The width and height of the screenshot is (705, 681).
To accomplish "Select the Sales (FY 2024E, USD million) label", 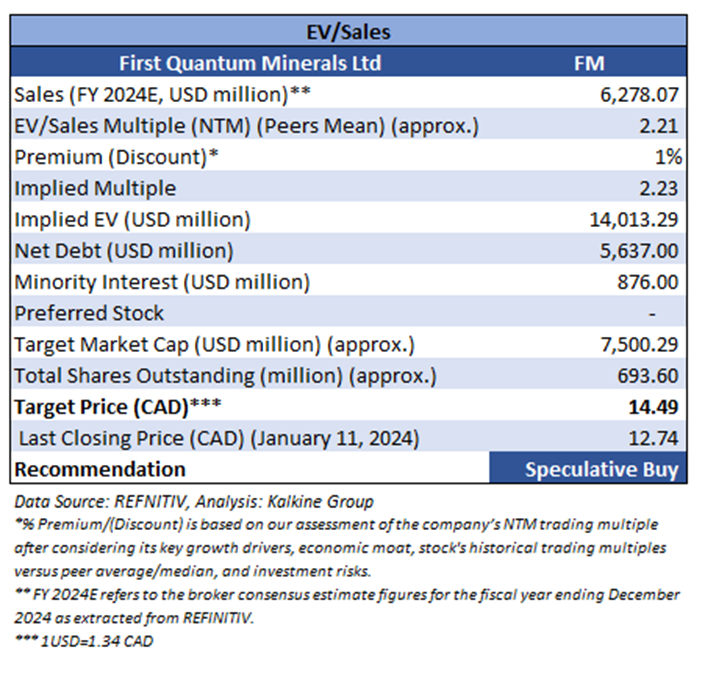I will (162, 95).
